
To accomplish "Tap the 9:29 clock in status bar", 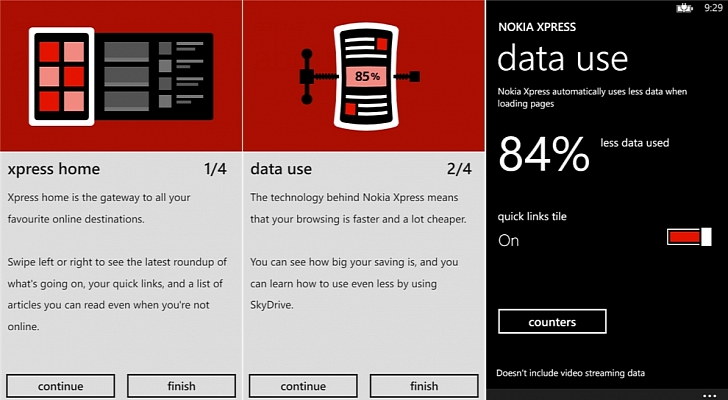I will (713, 8).
